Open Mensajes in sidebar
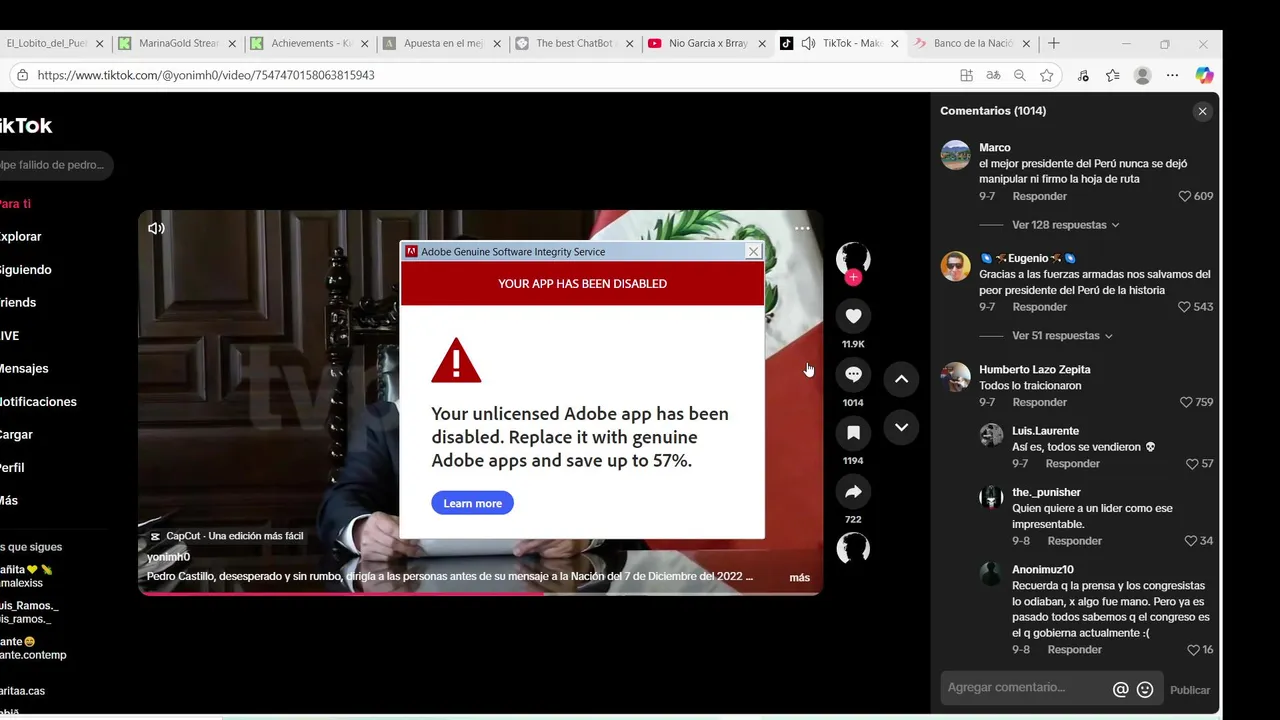This screenshot has width=1280, height=720. tap(24, 369)
